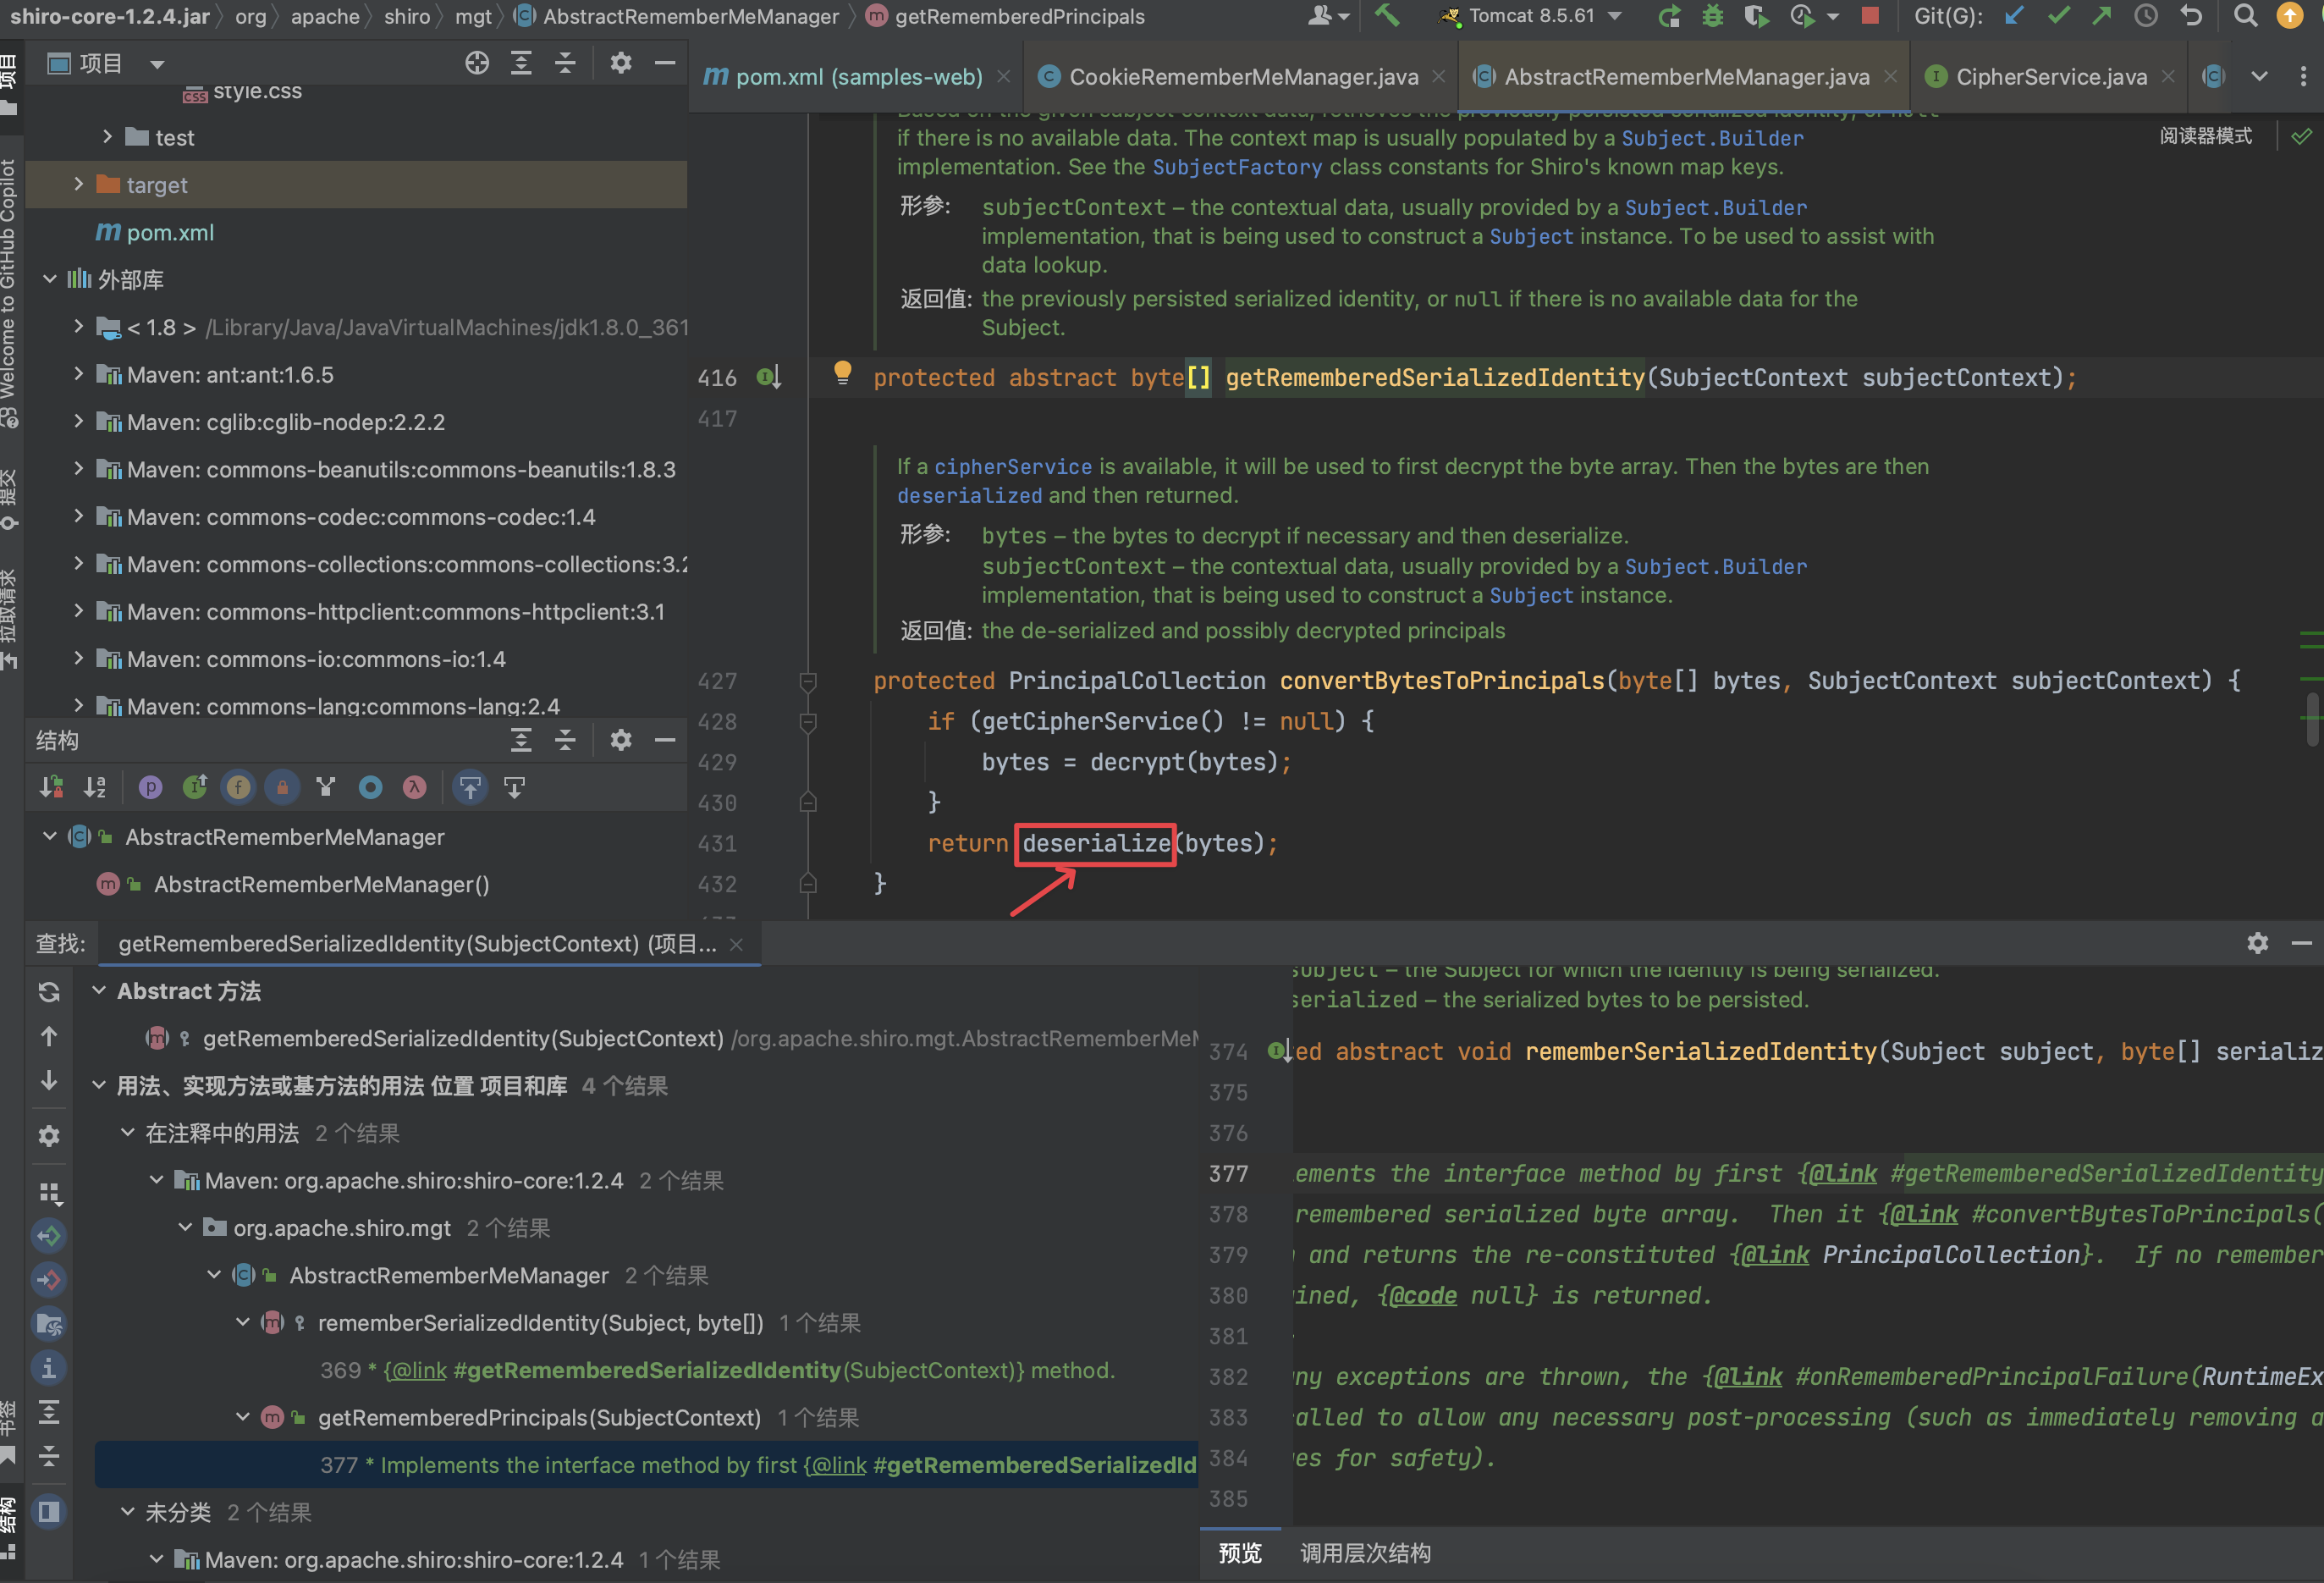Click the implemented-method gutter marker at line 416
Viewport: 2324px width, 1583px height.
(768, 377)
